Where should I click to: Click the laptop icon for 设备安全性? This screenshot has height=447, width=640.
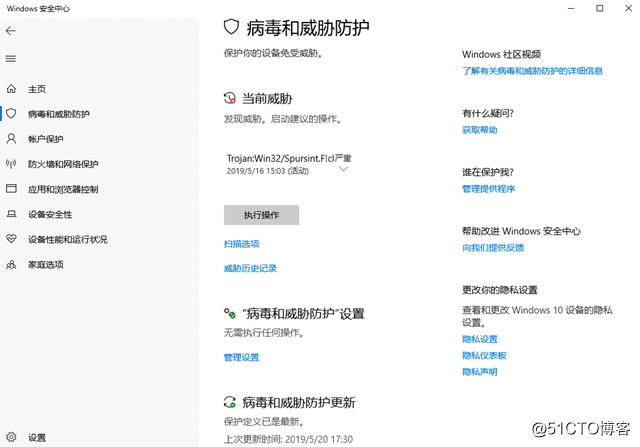(11, 214)
